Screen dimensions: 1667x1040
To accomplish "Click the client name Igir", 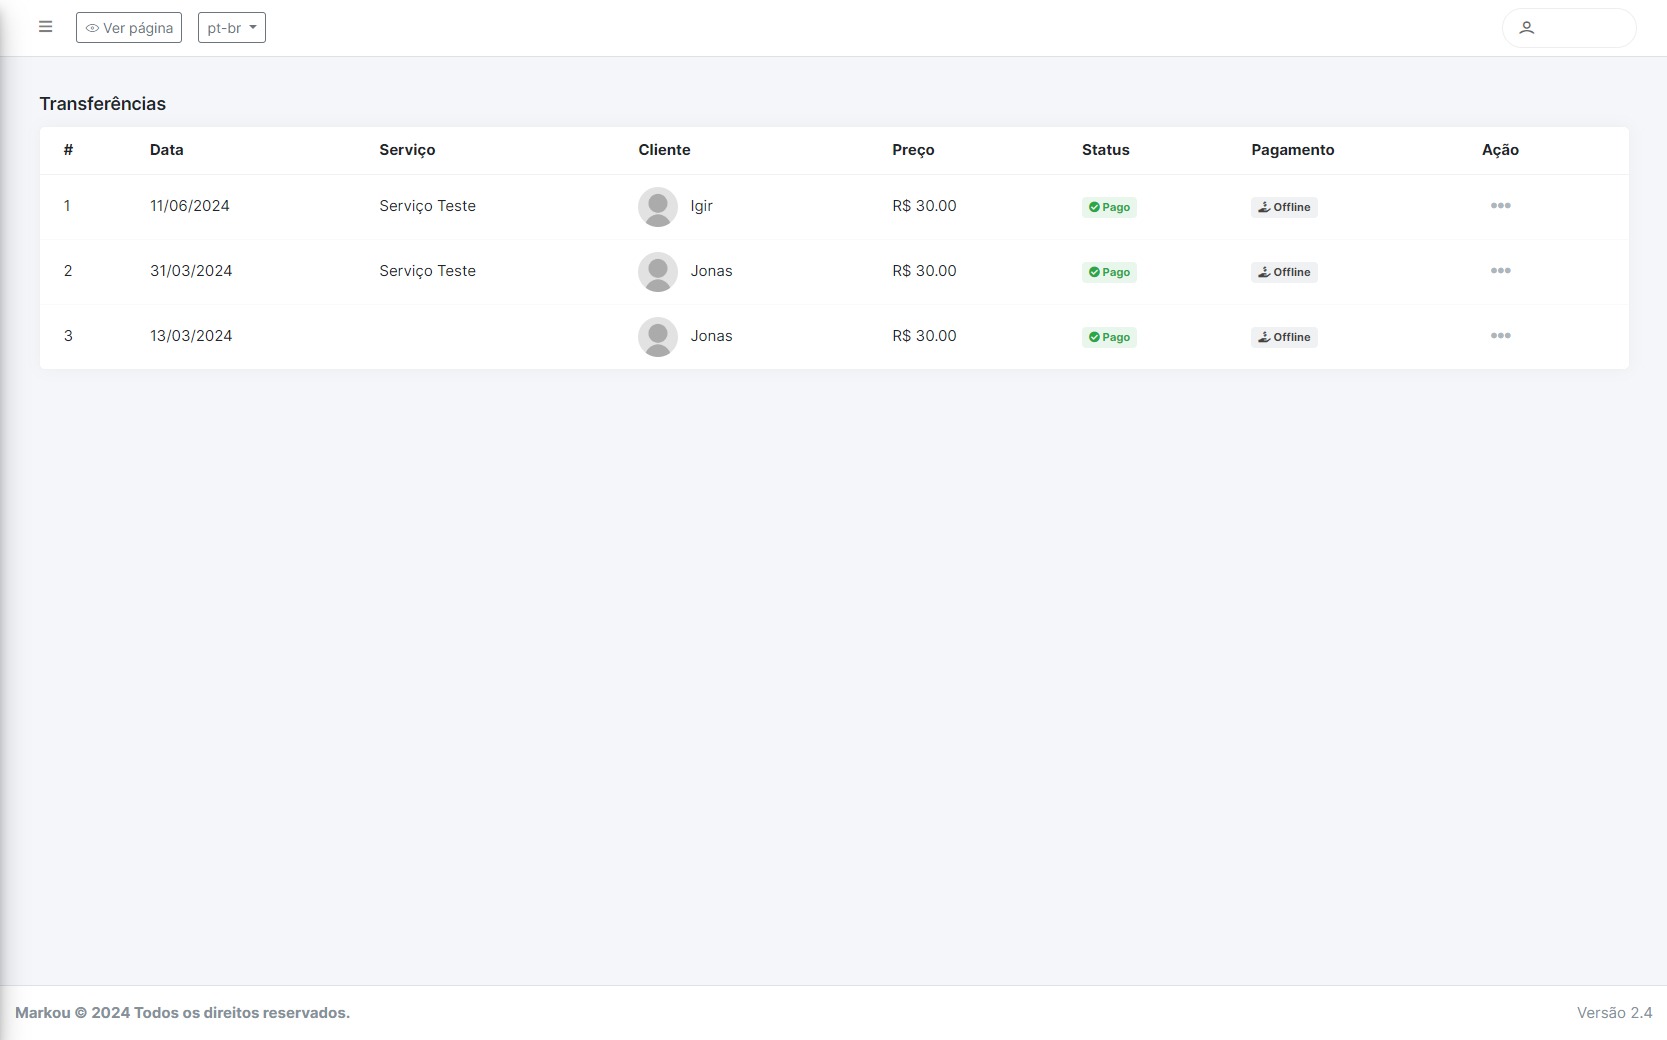I will coord(701,206).
